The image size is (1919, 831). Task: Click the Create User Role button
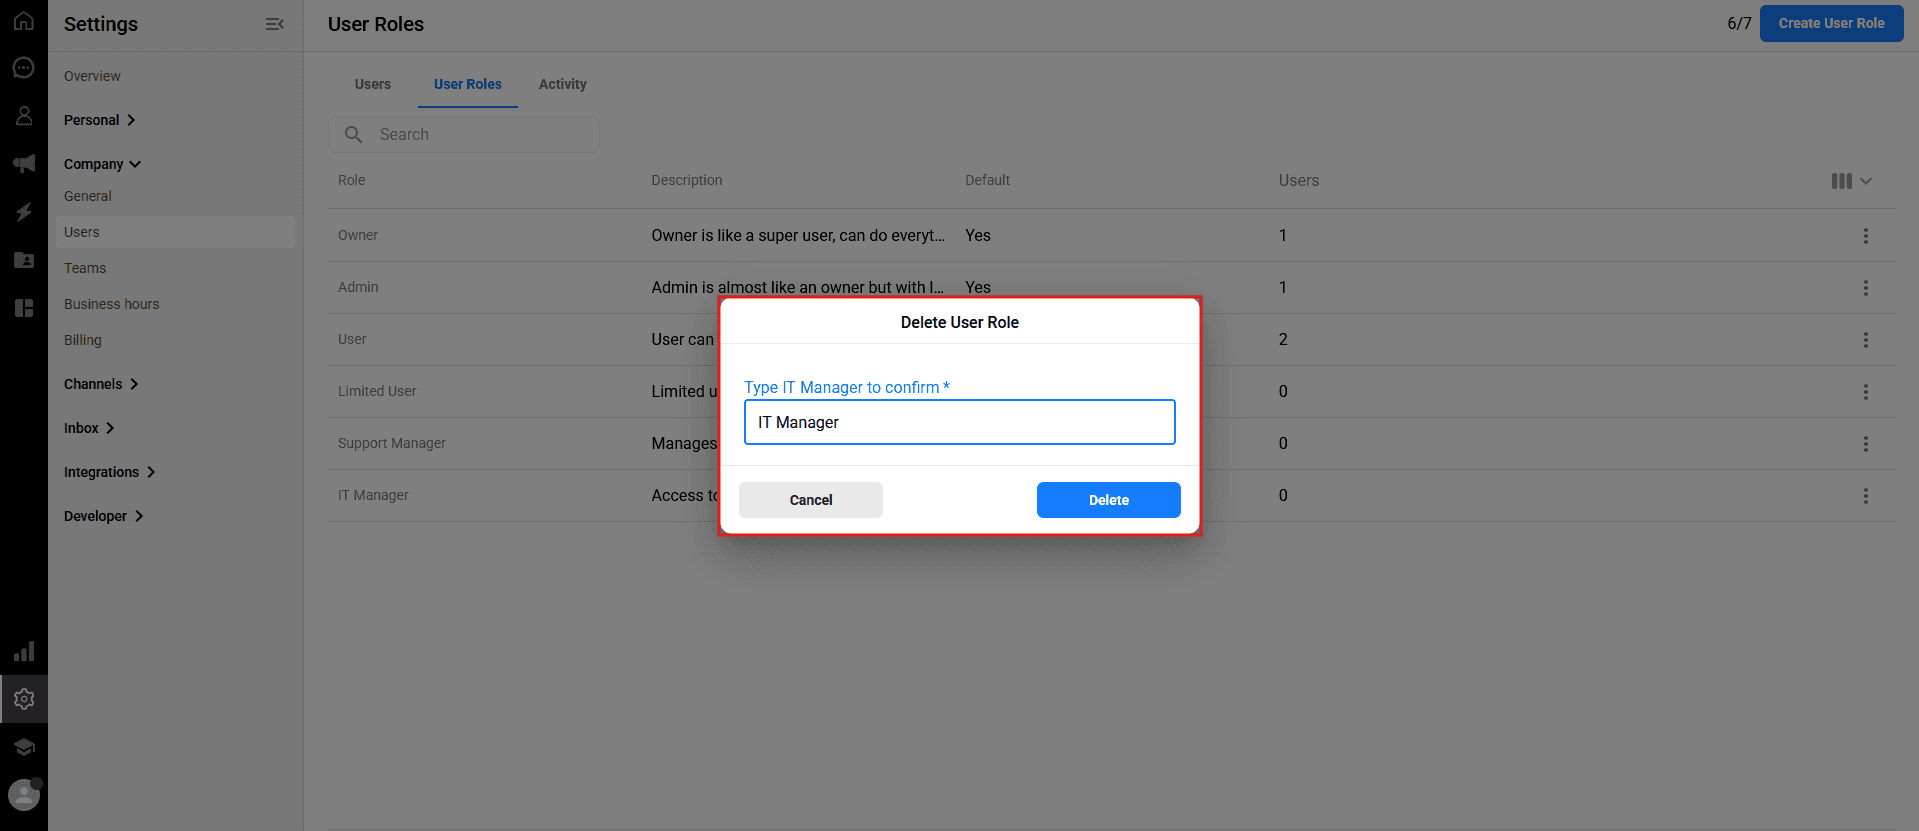point(1831,23)
